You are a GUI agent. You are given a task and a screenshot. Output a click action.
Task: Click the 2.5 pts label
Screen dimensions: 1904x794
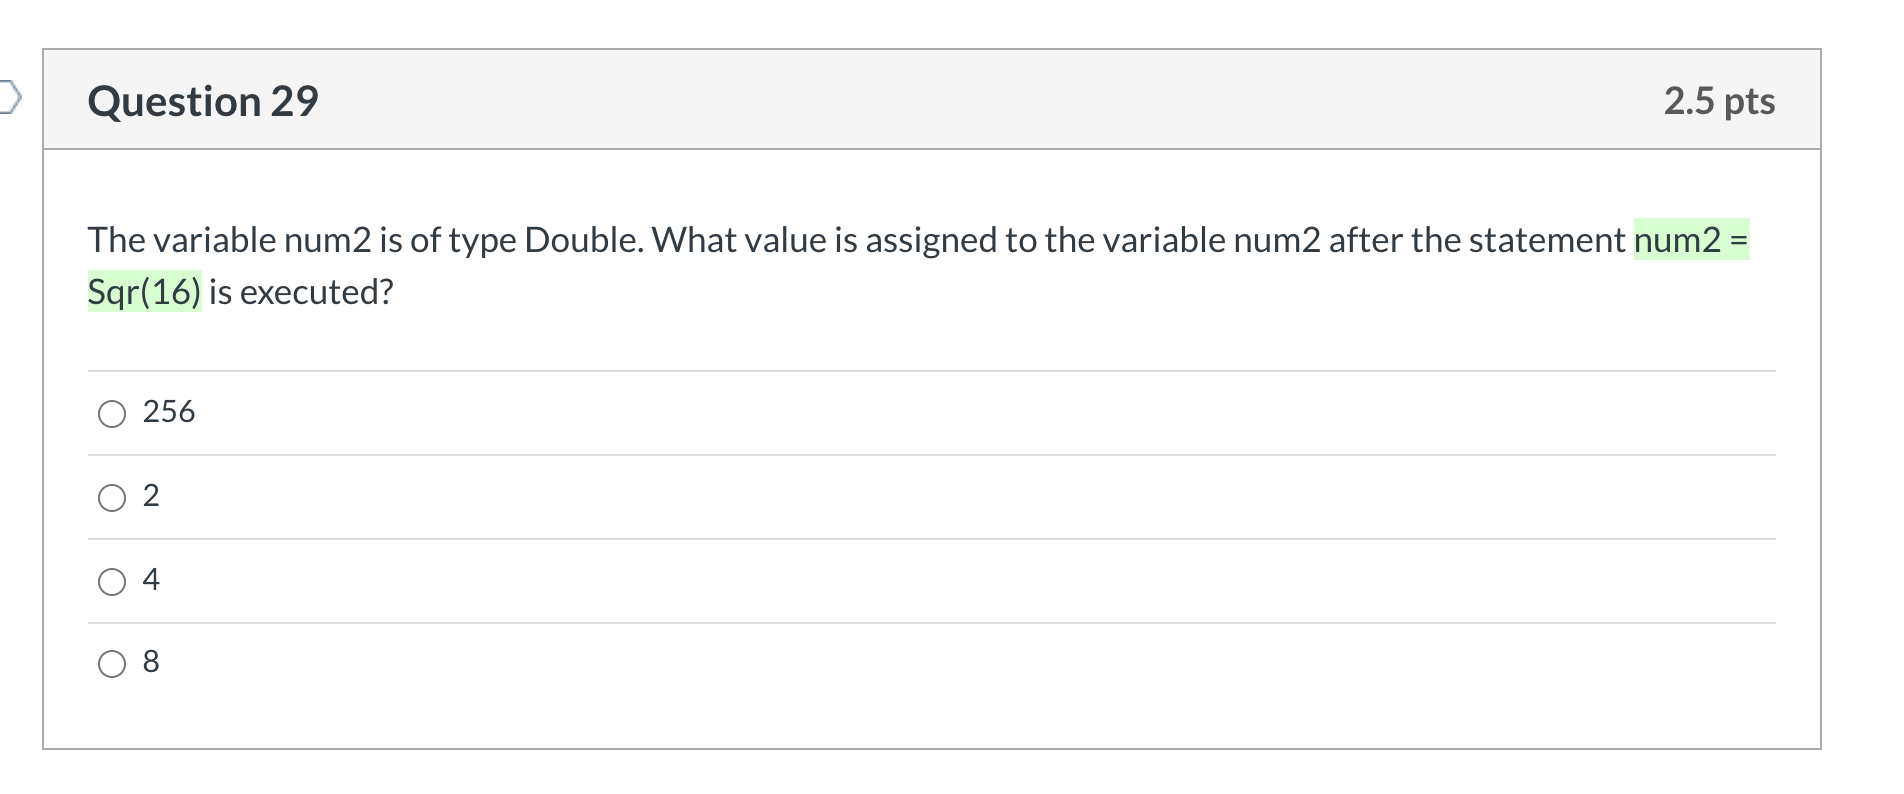(1719, 100)
